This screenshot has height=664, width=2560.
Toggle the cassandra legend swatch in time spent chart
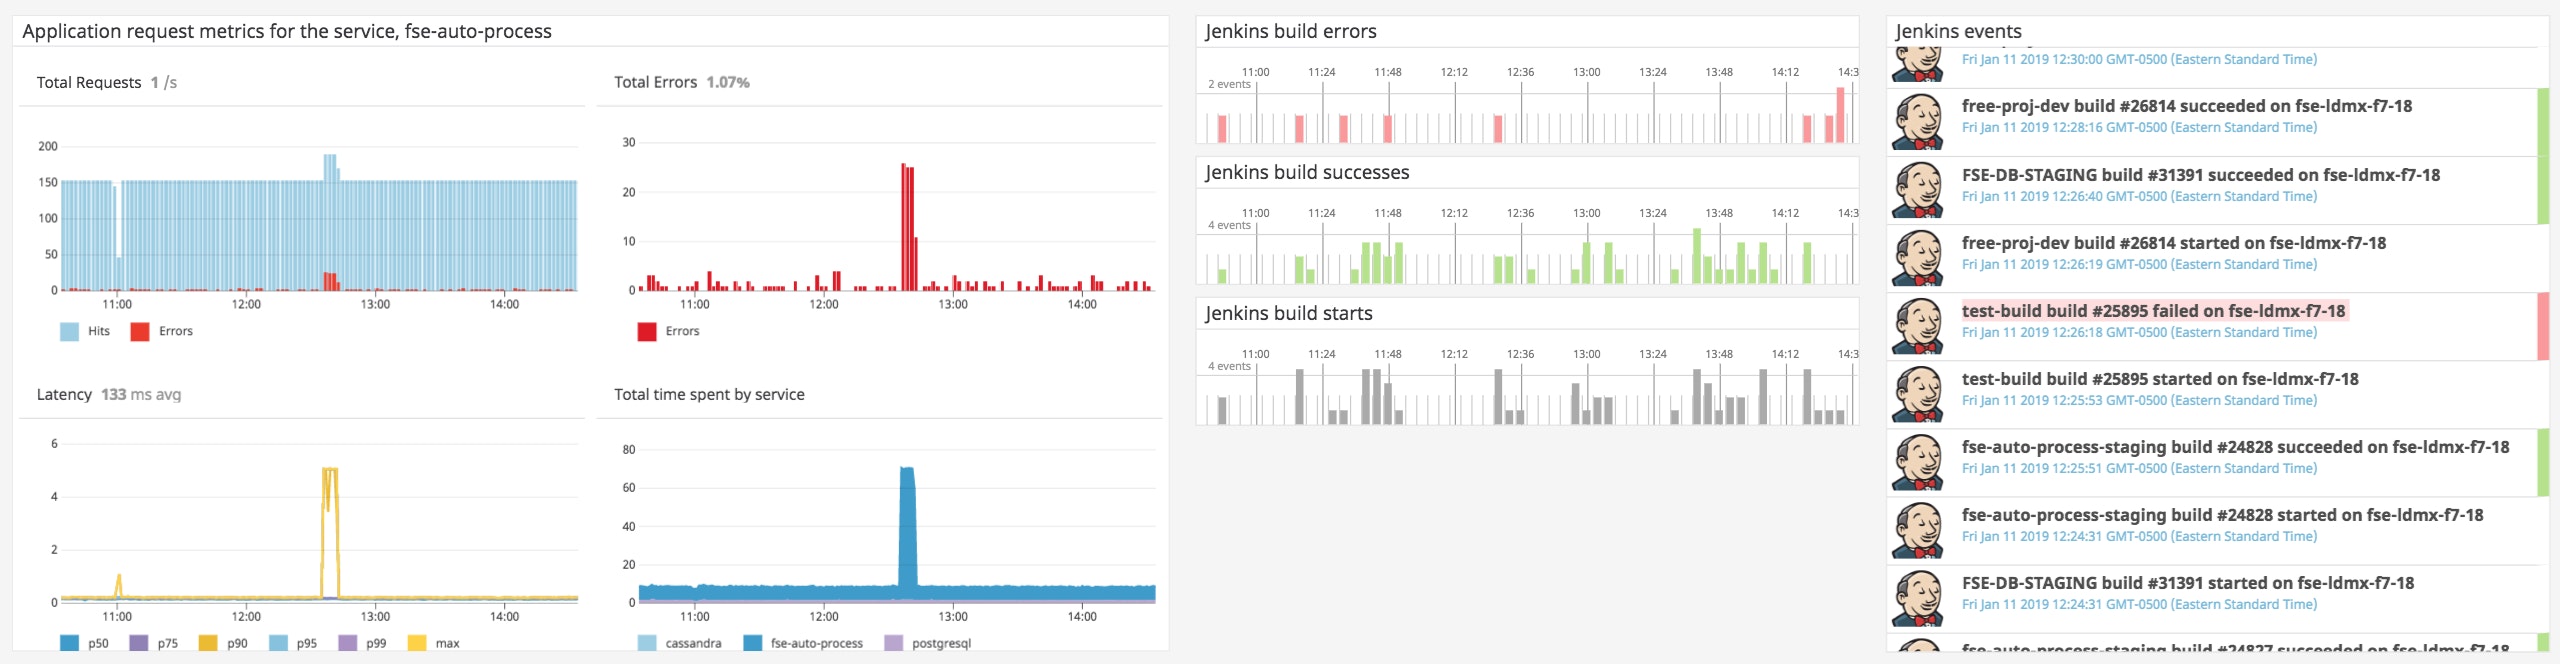(647, 643)
